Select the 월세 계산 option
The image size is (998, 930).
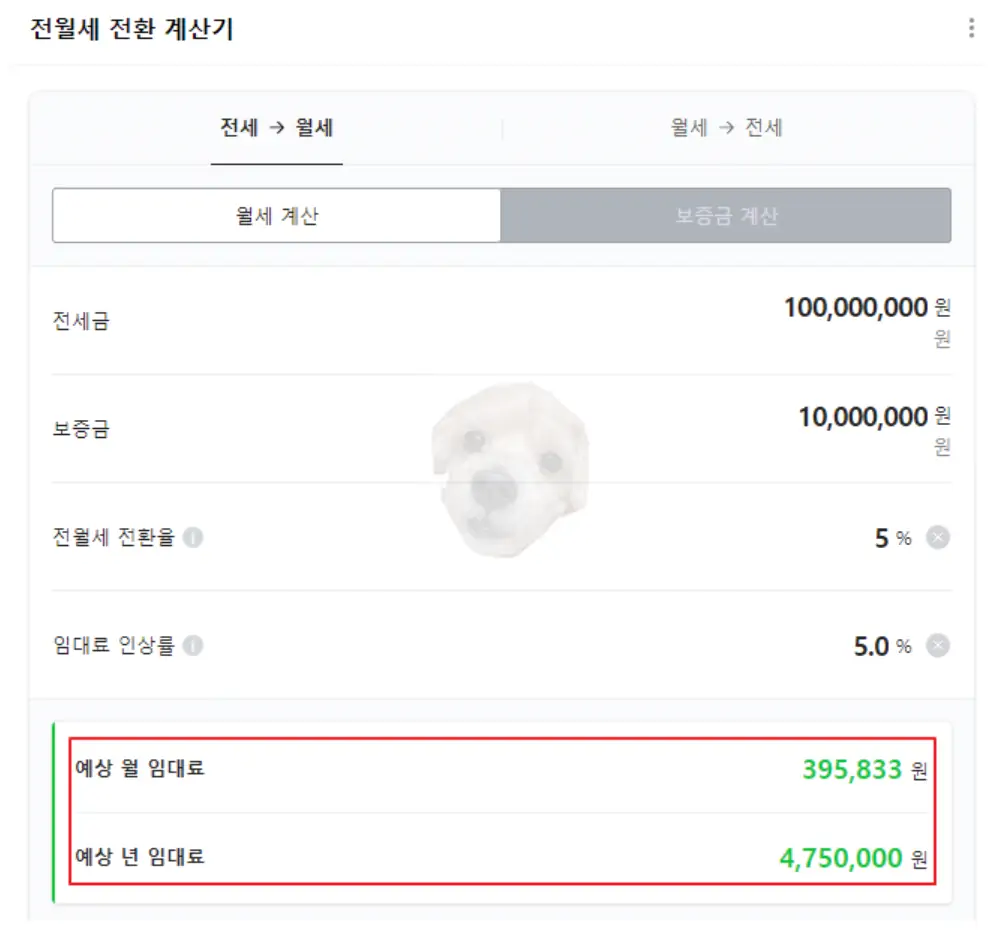click(276, 215)
